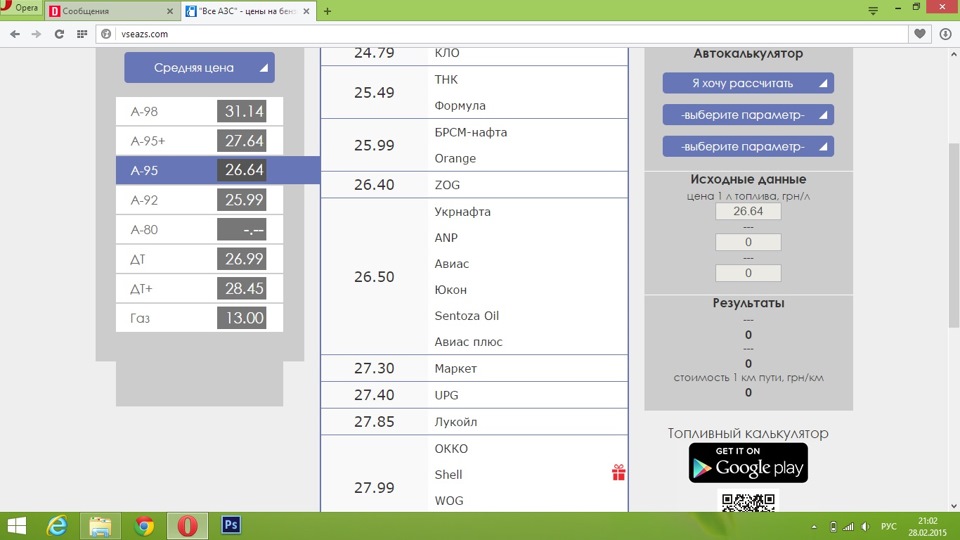Open the Укрнафта station link
The height and width of the screenshot is (540, 960).
tap(462, 212)
